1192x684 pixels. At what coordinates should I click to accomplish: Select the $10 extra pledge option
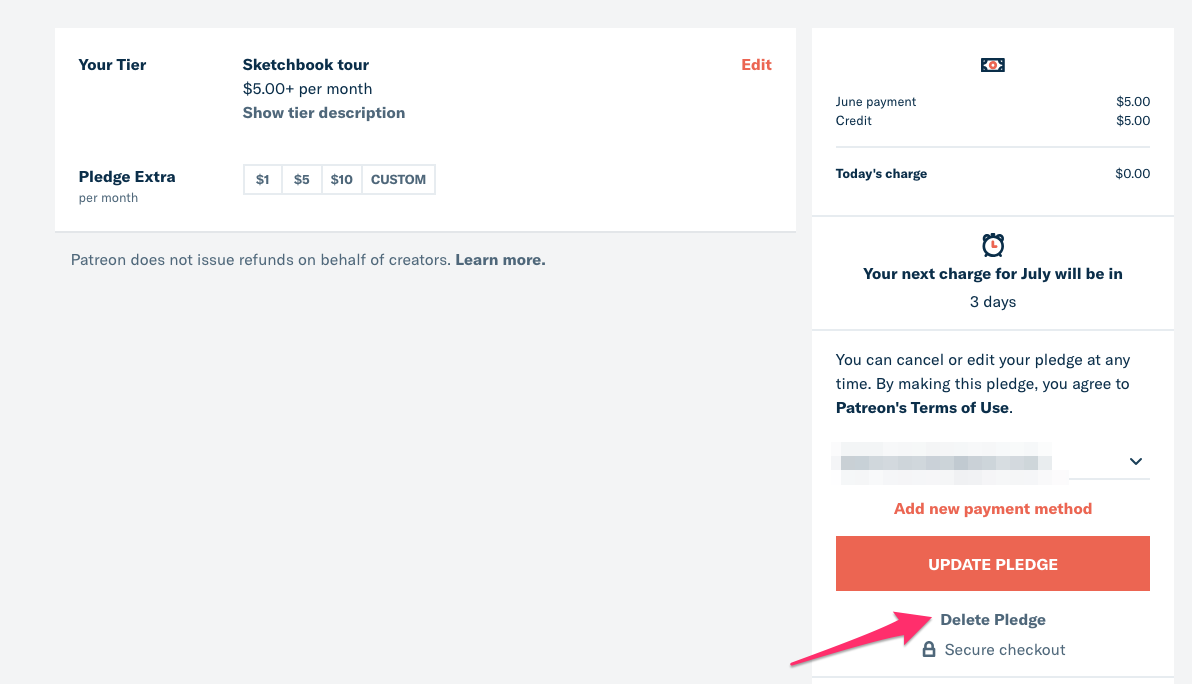pyautogui.click(x=342, y=180)
